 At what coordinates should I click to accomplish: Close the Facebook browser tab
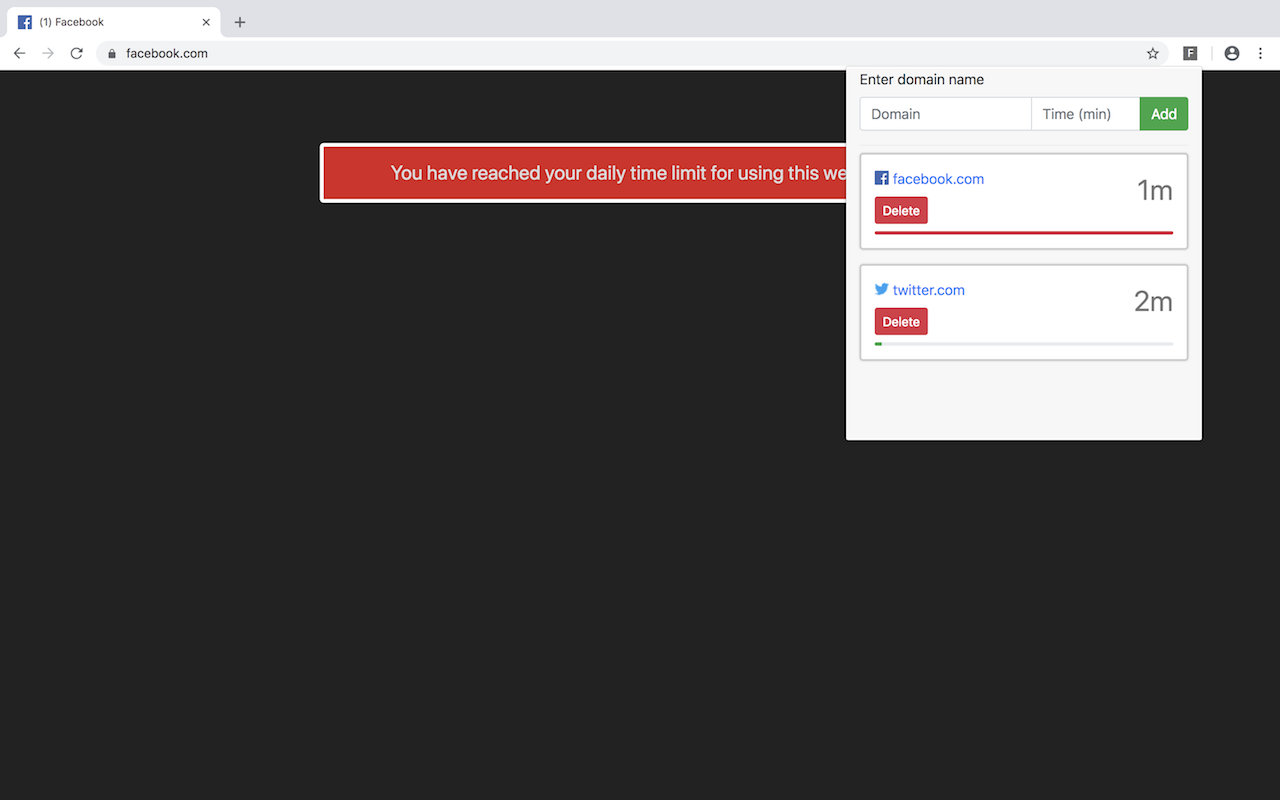pyautogui.click(x=206, y=22)
